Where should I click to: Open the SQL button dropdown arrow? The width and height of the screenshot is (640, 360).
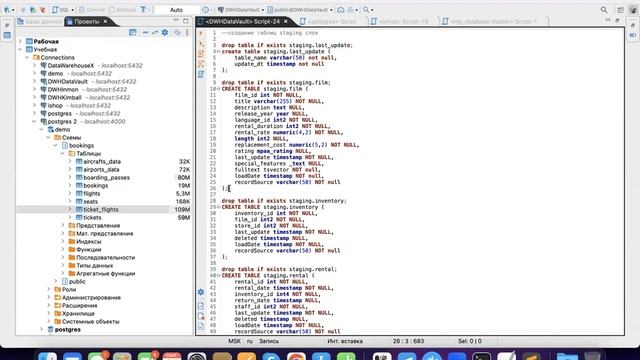tap(73, 10)
